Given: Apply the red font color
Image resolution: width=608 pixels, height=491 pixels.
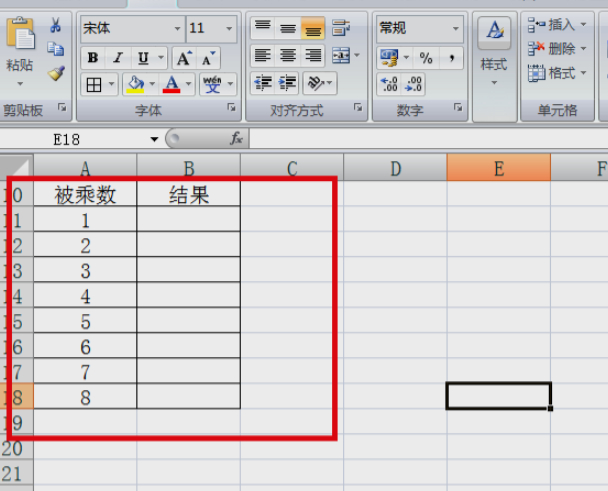Looking at the screenshot, I should point(171,84).
